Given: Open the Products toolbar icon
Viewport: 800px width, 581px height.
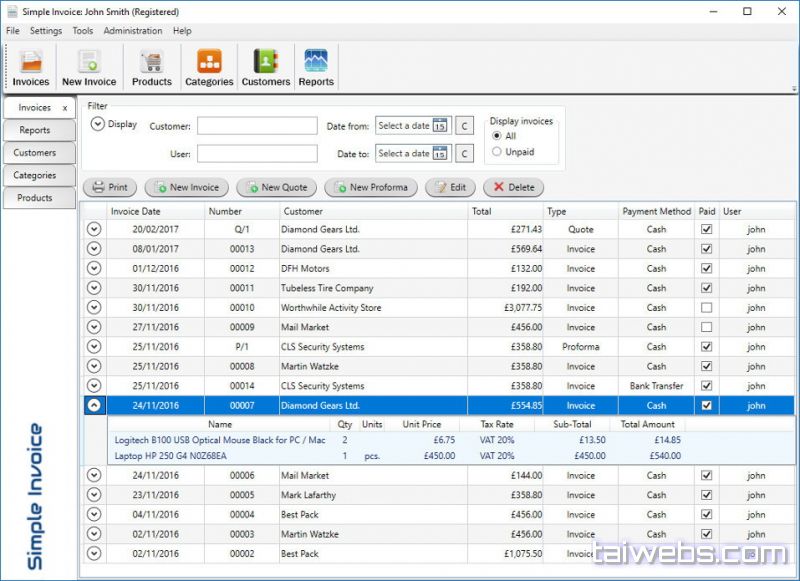Looking at the screenshot, I should pos(151,67).
